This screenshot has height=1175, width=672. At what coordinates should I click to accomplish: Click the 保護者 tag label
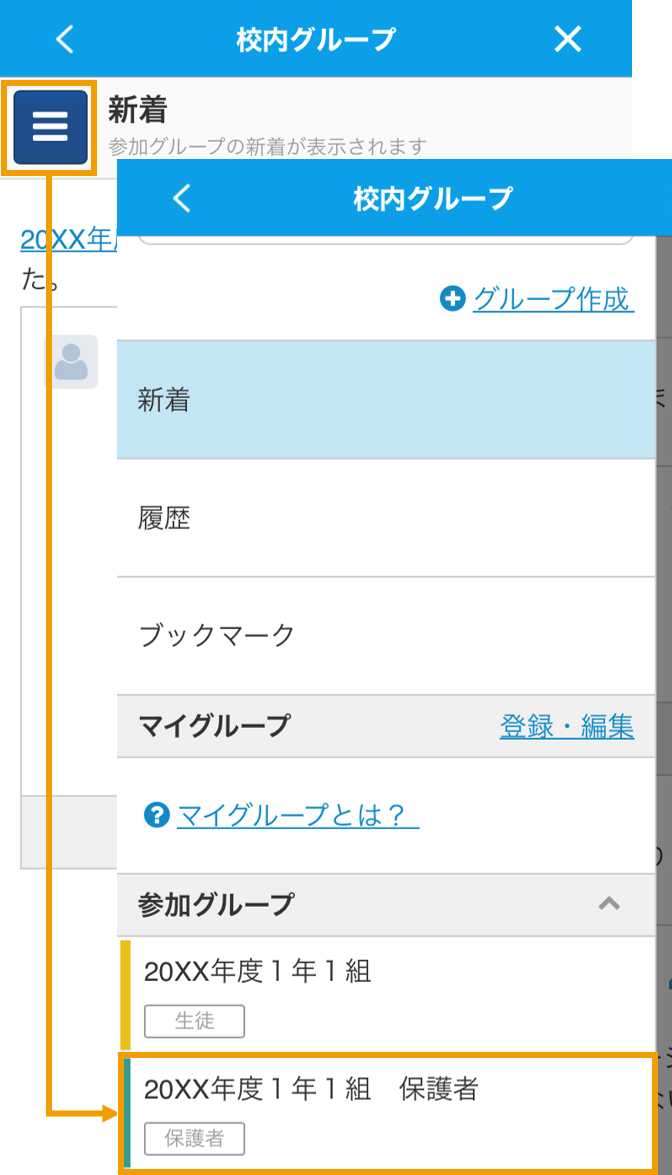click(x=194, y=1139)
